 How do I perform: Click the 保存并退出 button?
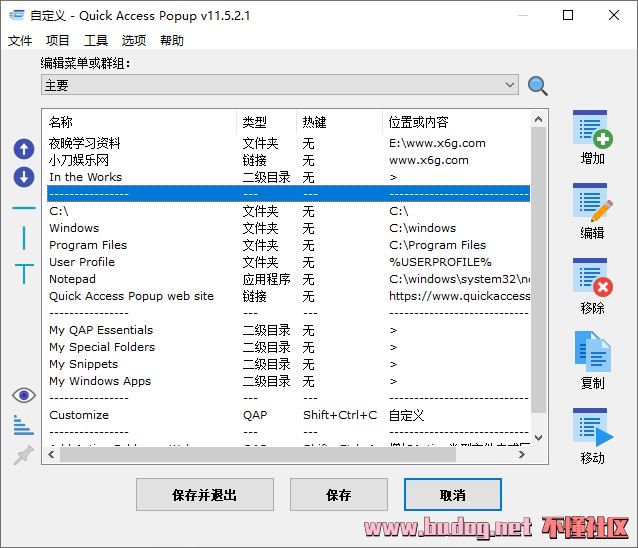click(205, 494)
